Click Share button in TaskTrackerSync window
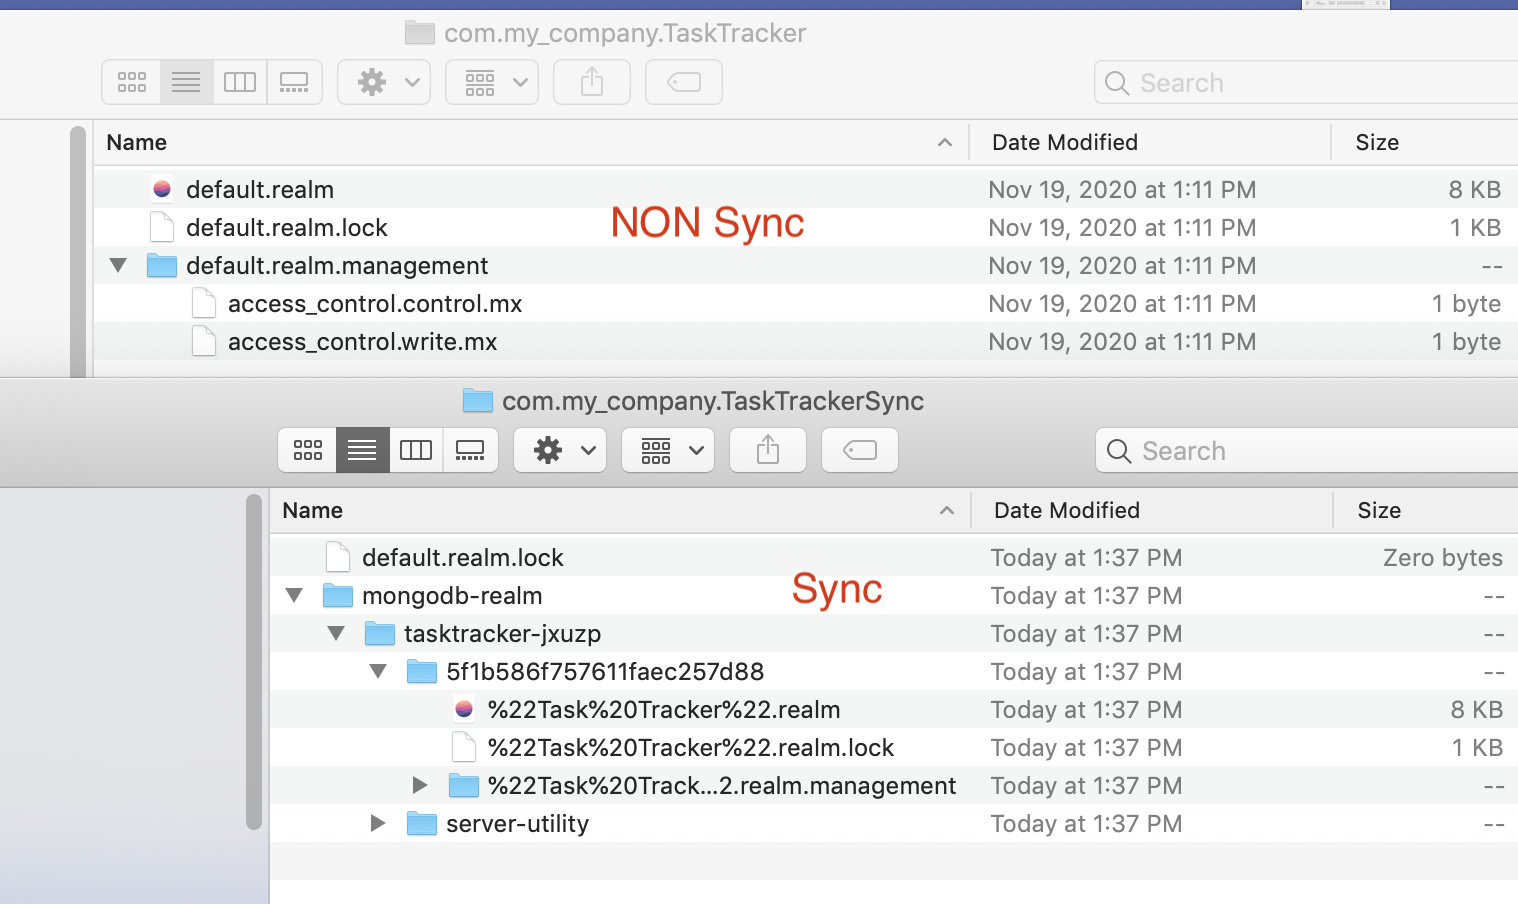This screenshot has width=1518, height=904. click(767, 450)
